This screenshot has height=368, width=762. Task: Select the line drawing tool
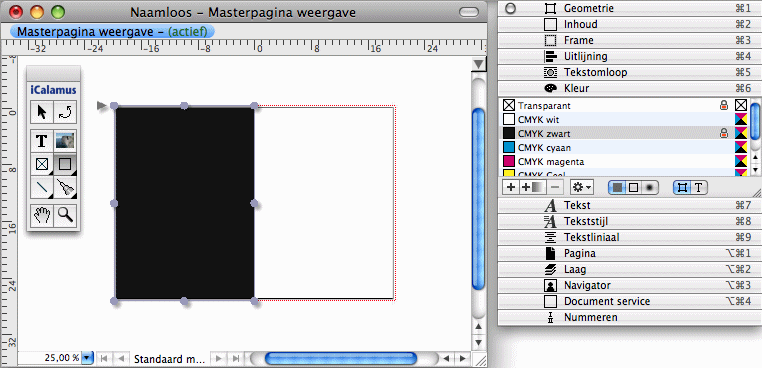42,187
